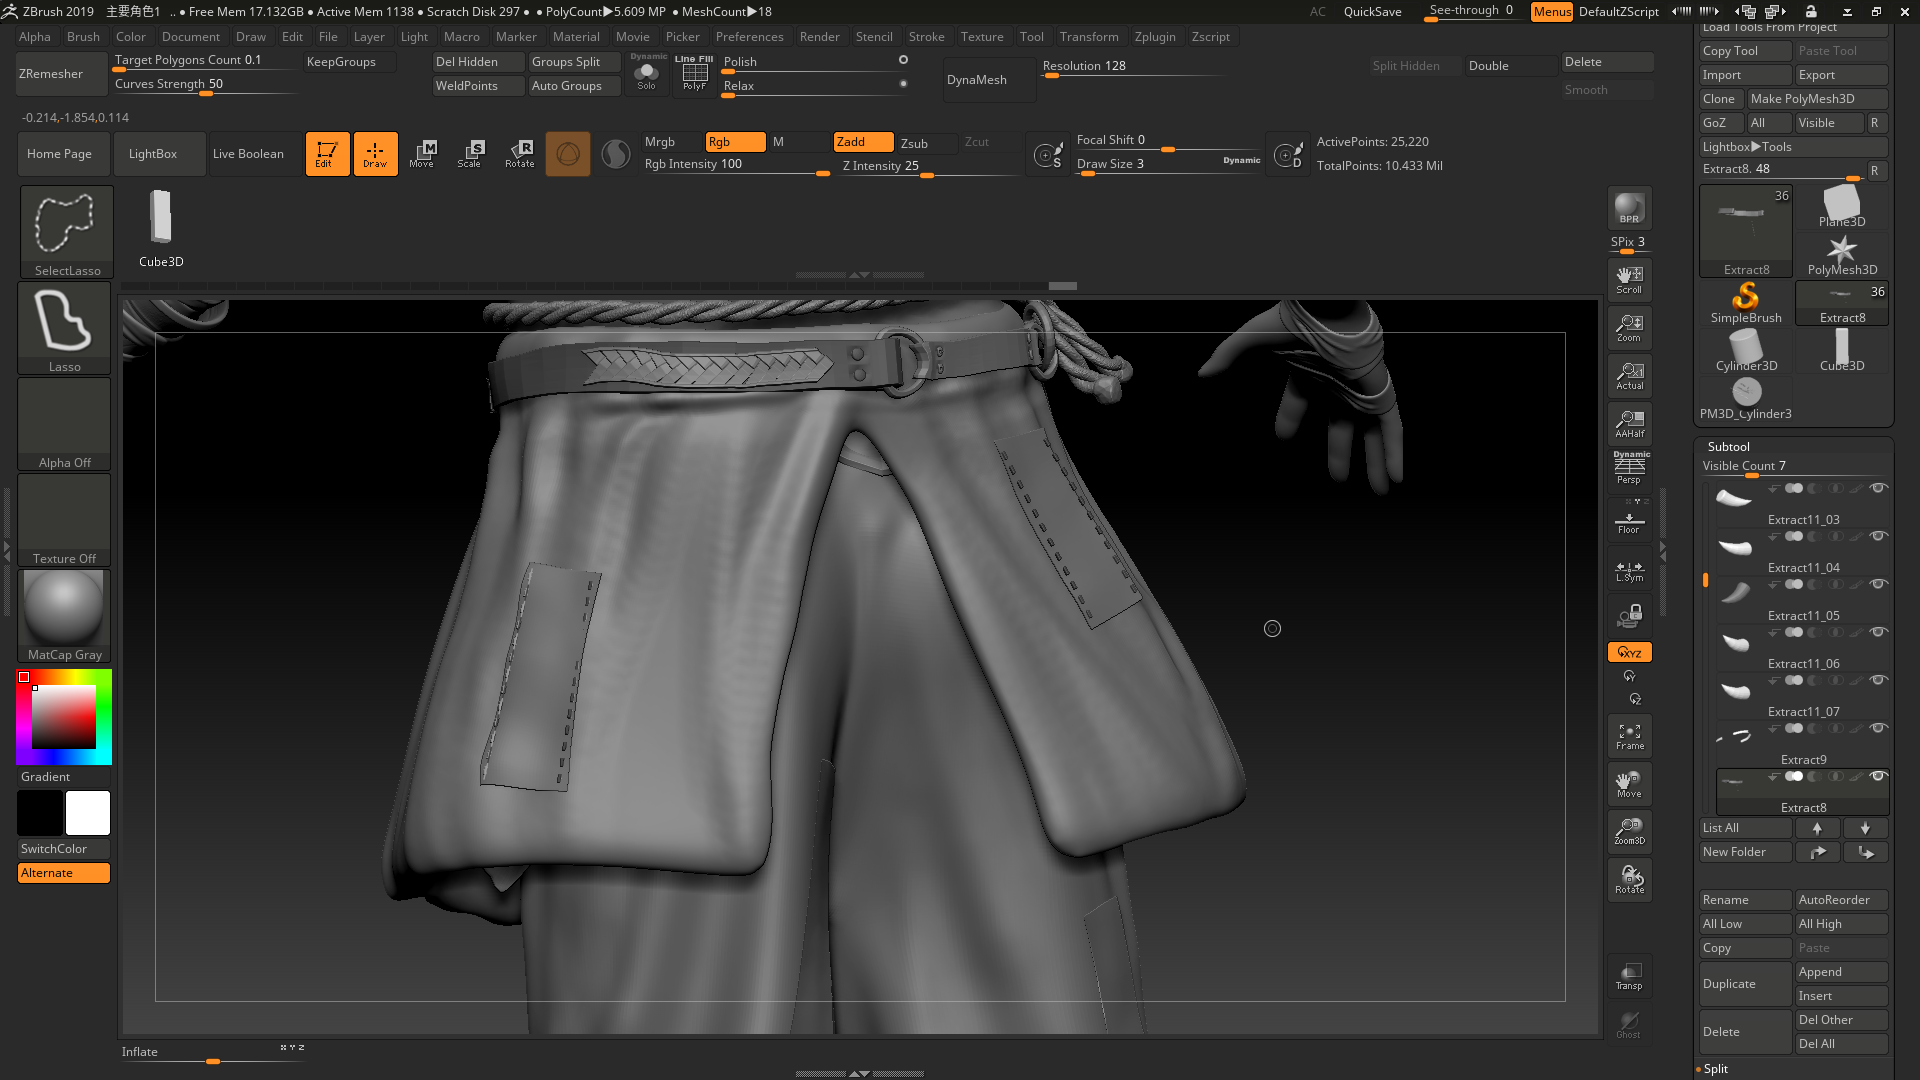The image size is (1920, 1080).
Task: Frame the mesh in view
Action: 1629,736
